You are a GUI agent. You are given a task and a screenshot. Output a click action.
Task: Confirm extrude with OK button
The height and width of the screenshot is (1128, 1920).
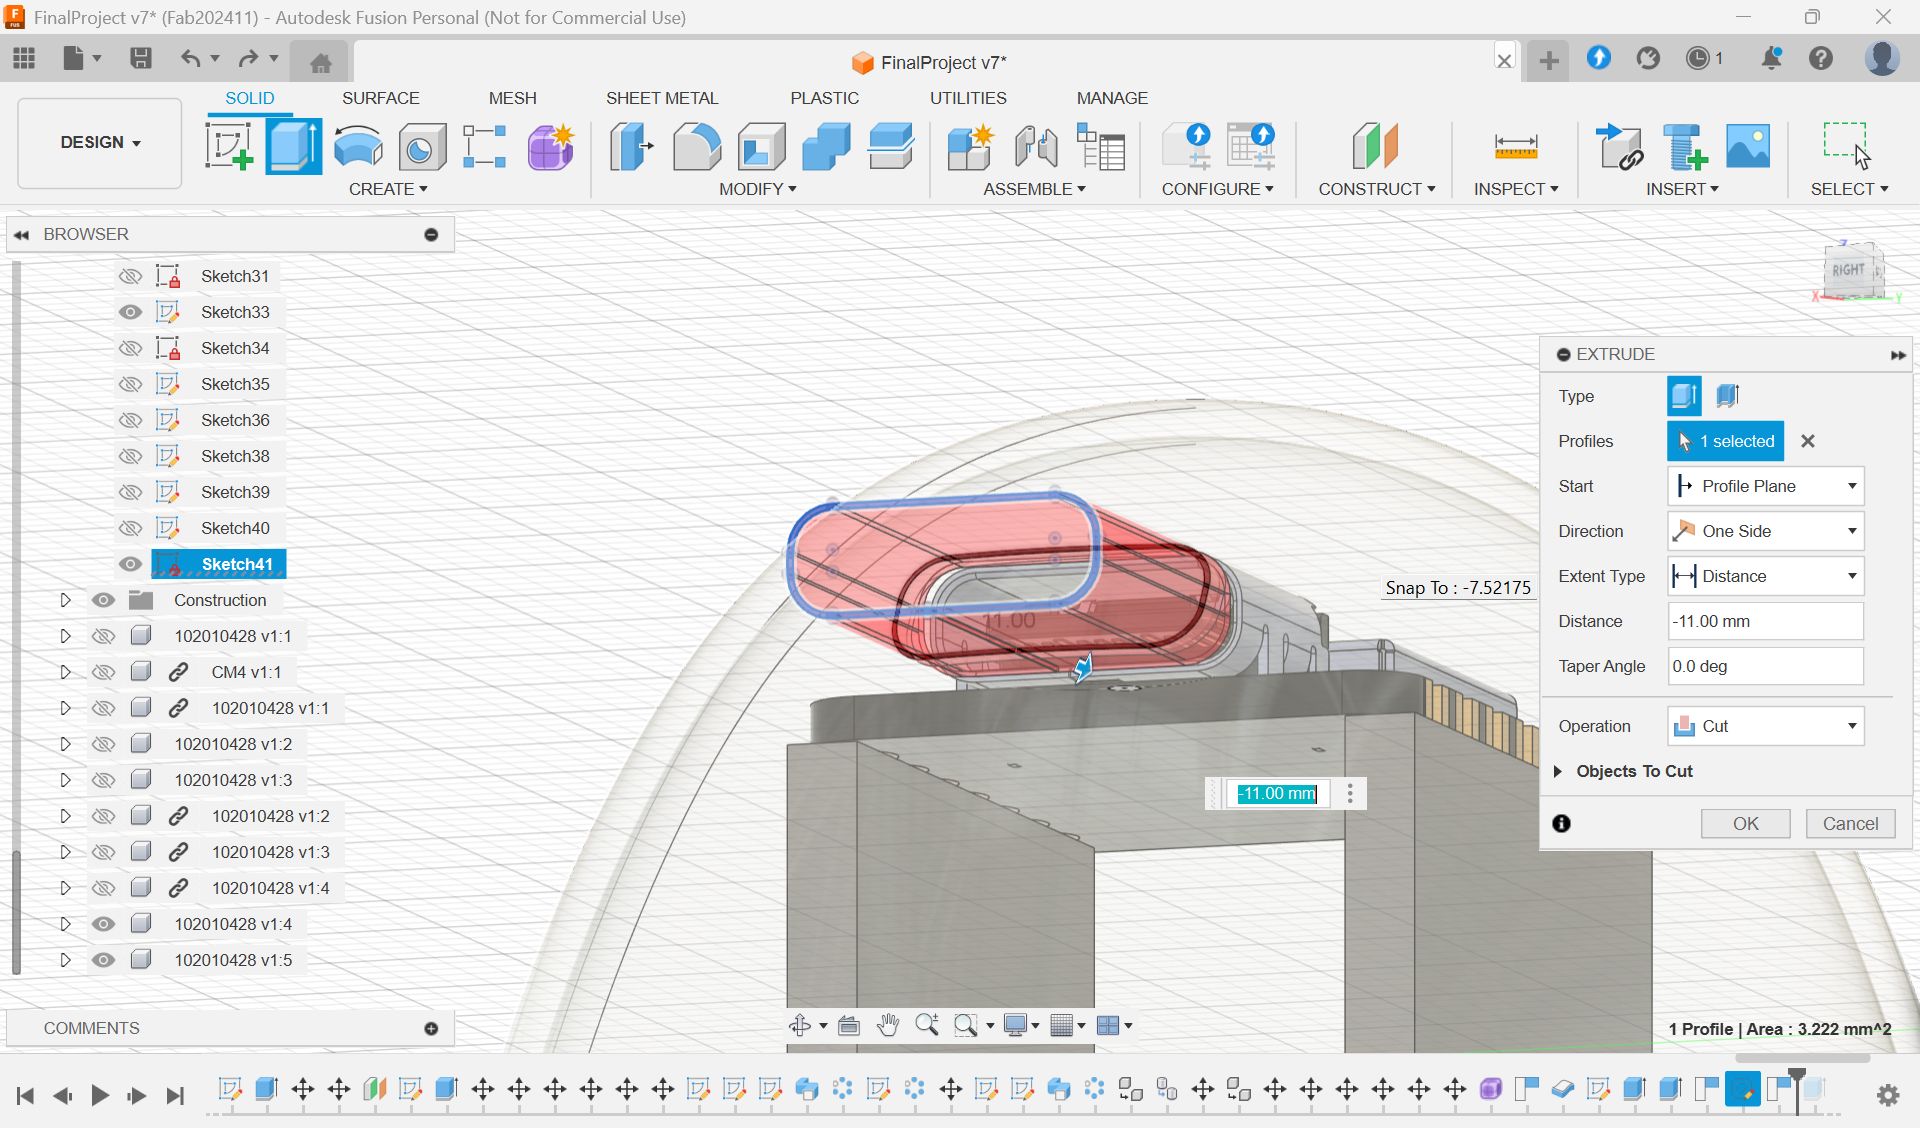click(x=1745, y=823)
